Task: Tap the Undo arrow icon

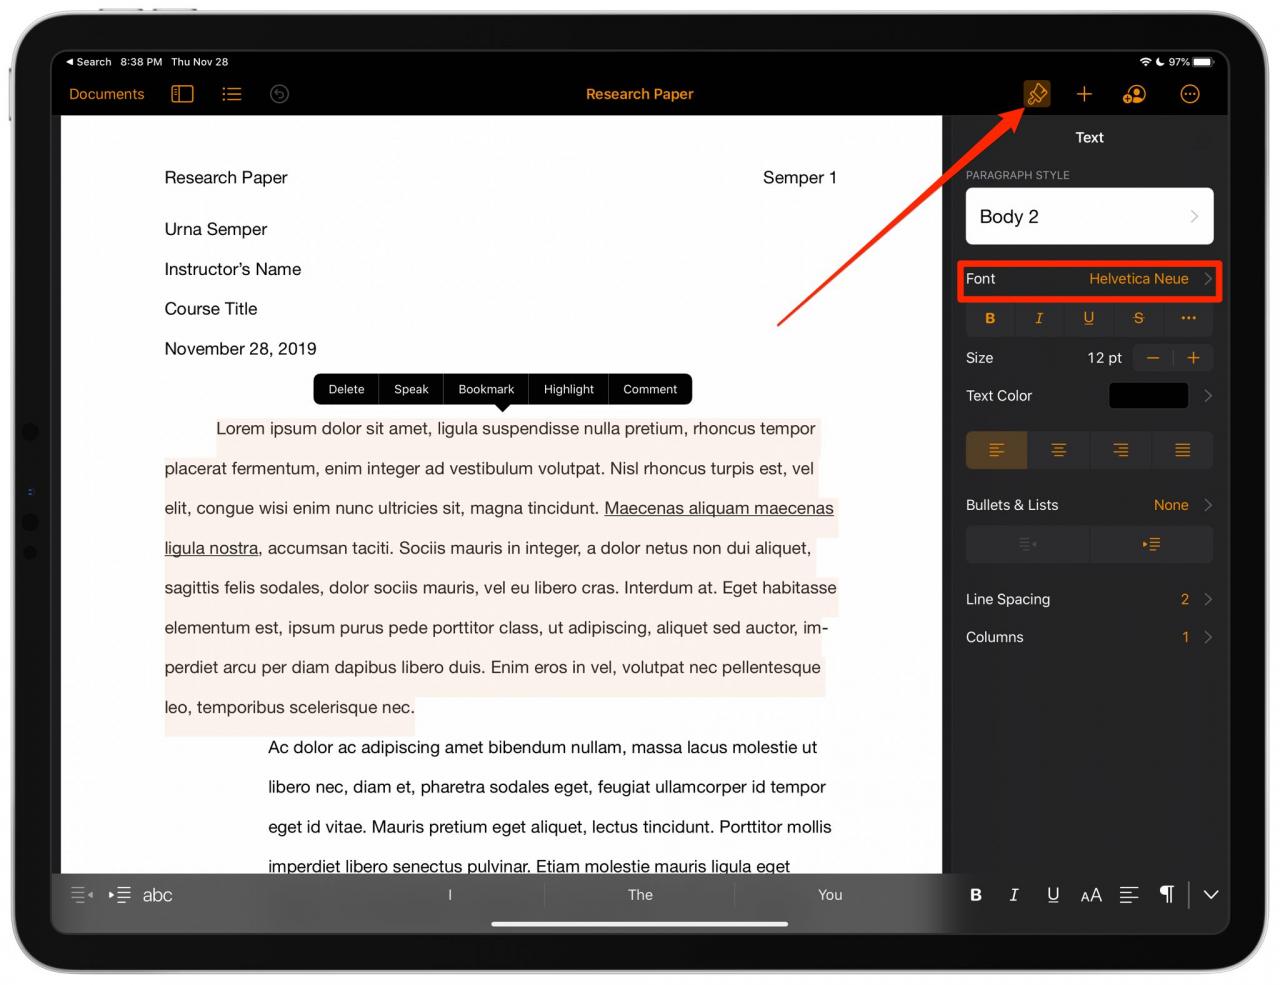Action: [280, 94]
